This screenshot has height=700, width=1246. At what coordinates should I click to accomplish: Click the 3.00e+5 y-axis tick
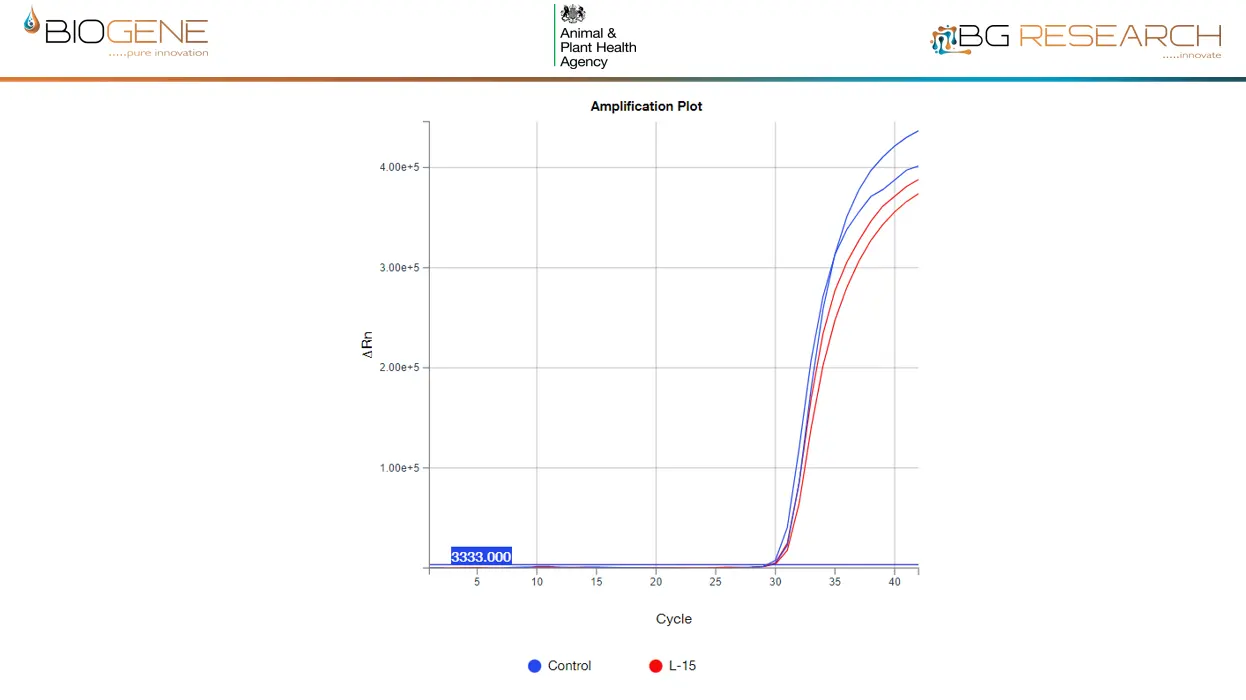click(398, 268)
